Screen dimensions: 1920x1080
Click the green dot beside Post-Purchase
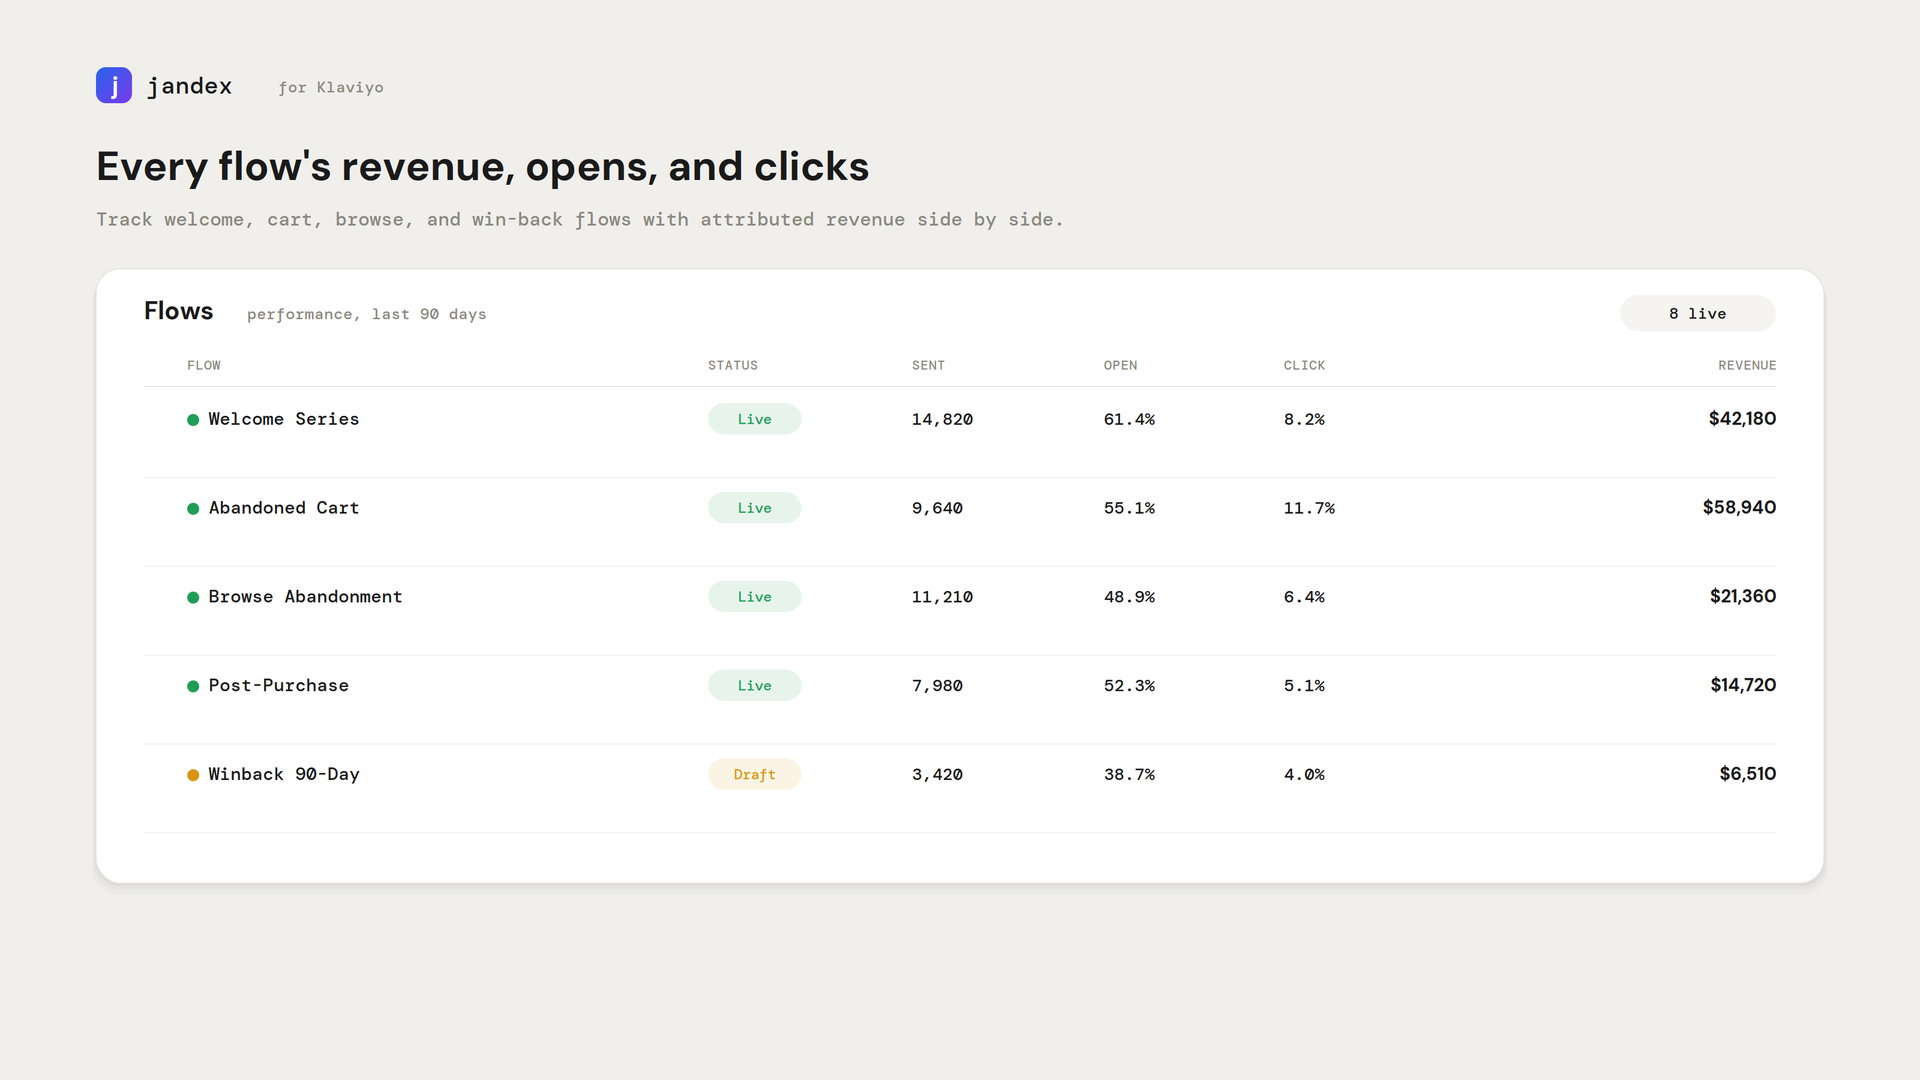tap(193, 686)
